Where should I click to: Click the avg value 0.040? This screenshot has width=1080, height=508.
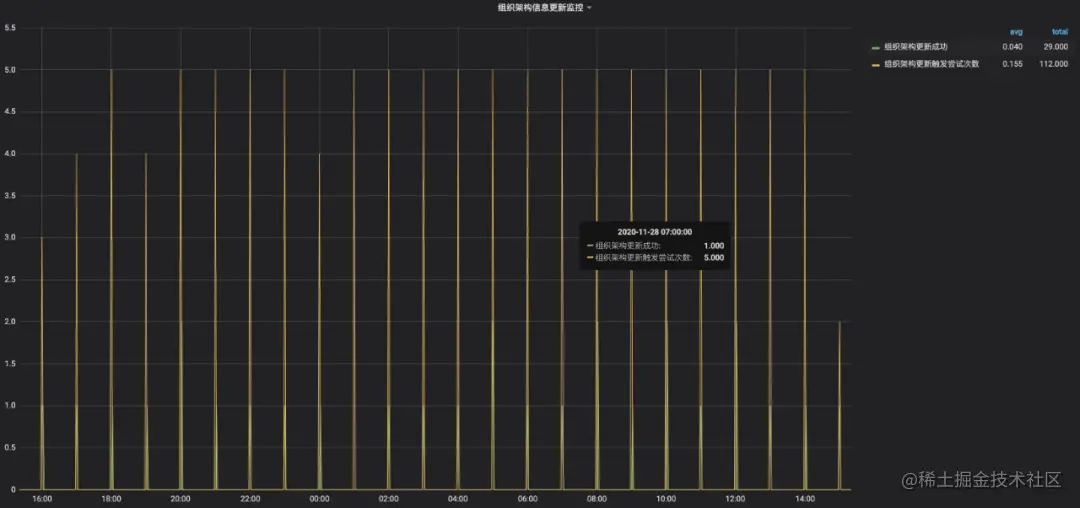pos(1012,47)
